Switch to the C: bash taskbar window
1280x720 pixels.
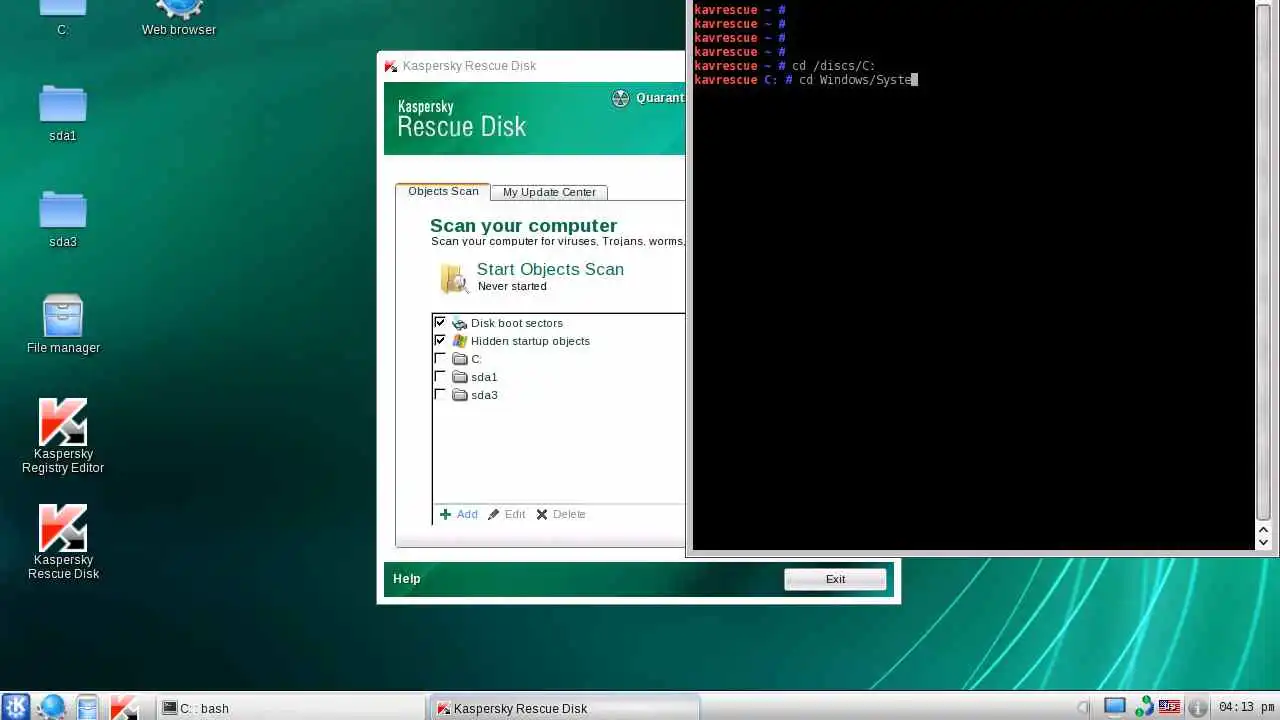292,708
